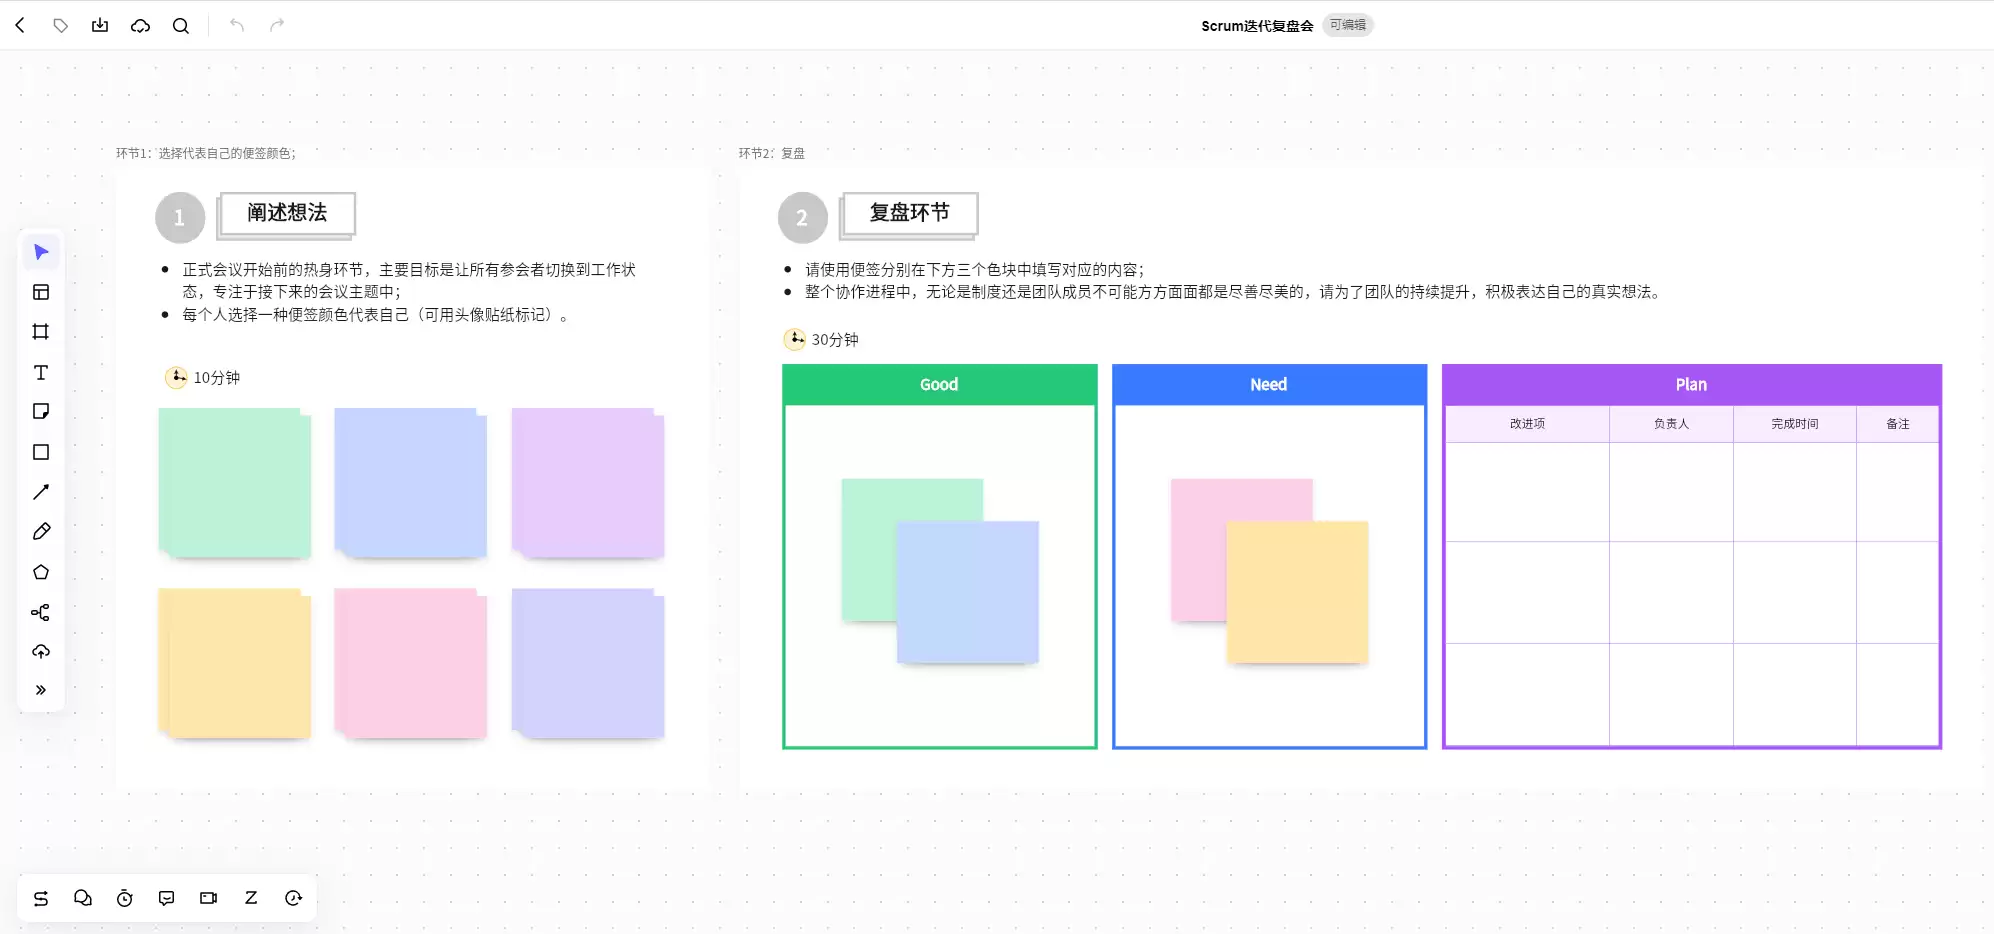This screenshot has height=934, width=1994.
Task: Go back with the left arrow
Action: pos(20,26)
